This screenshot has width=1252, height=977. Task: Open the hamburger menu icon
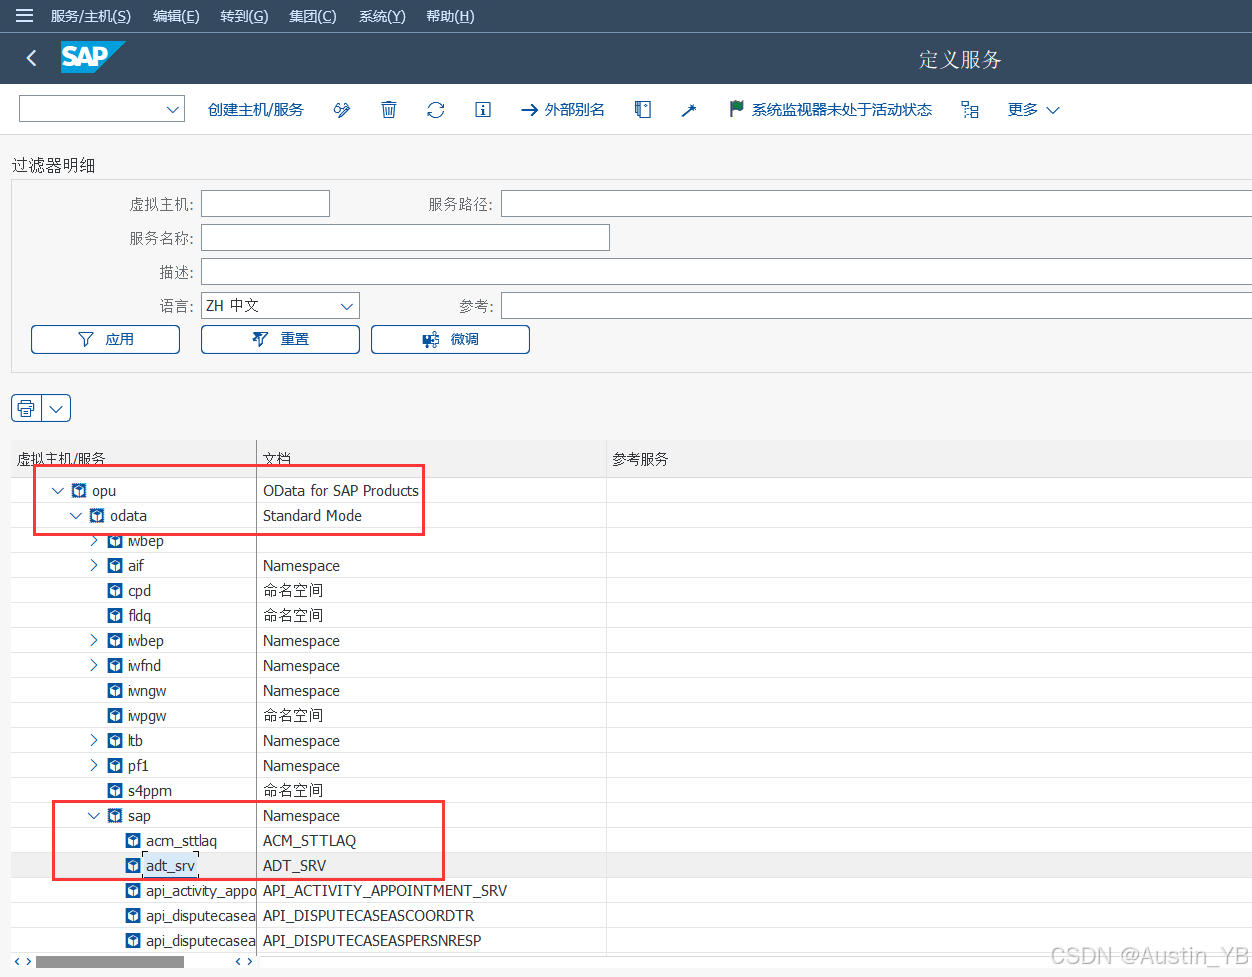tap(24, 16)
